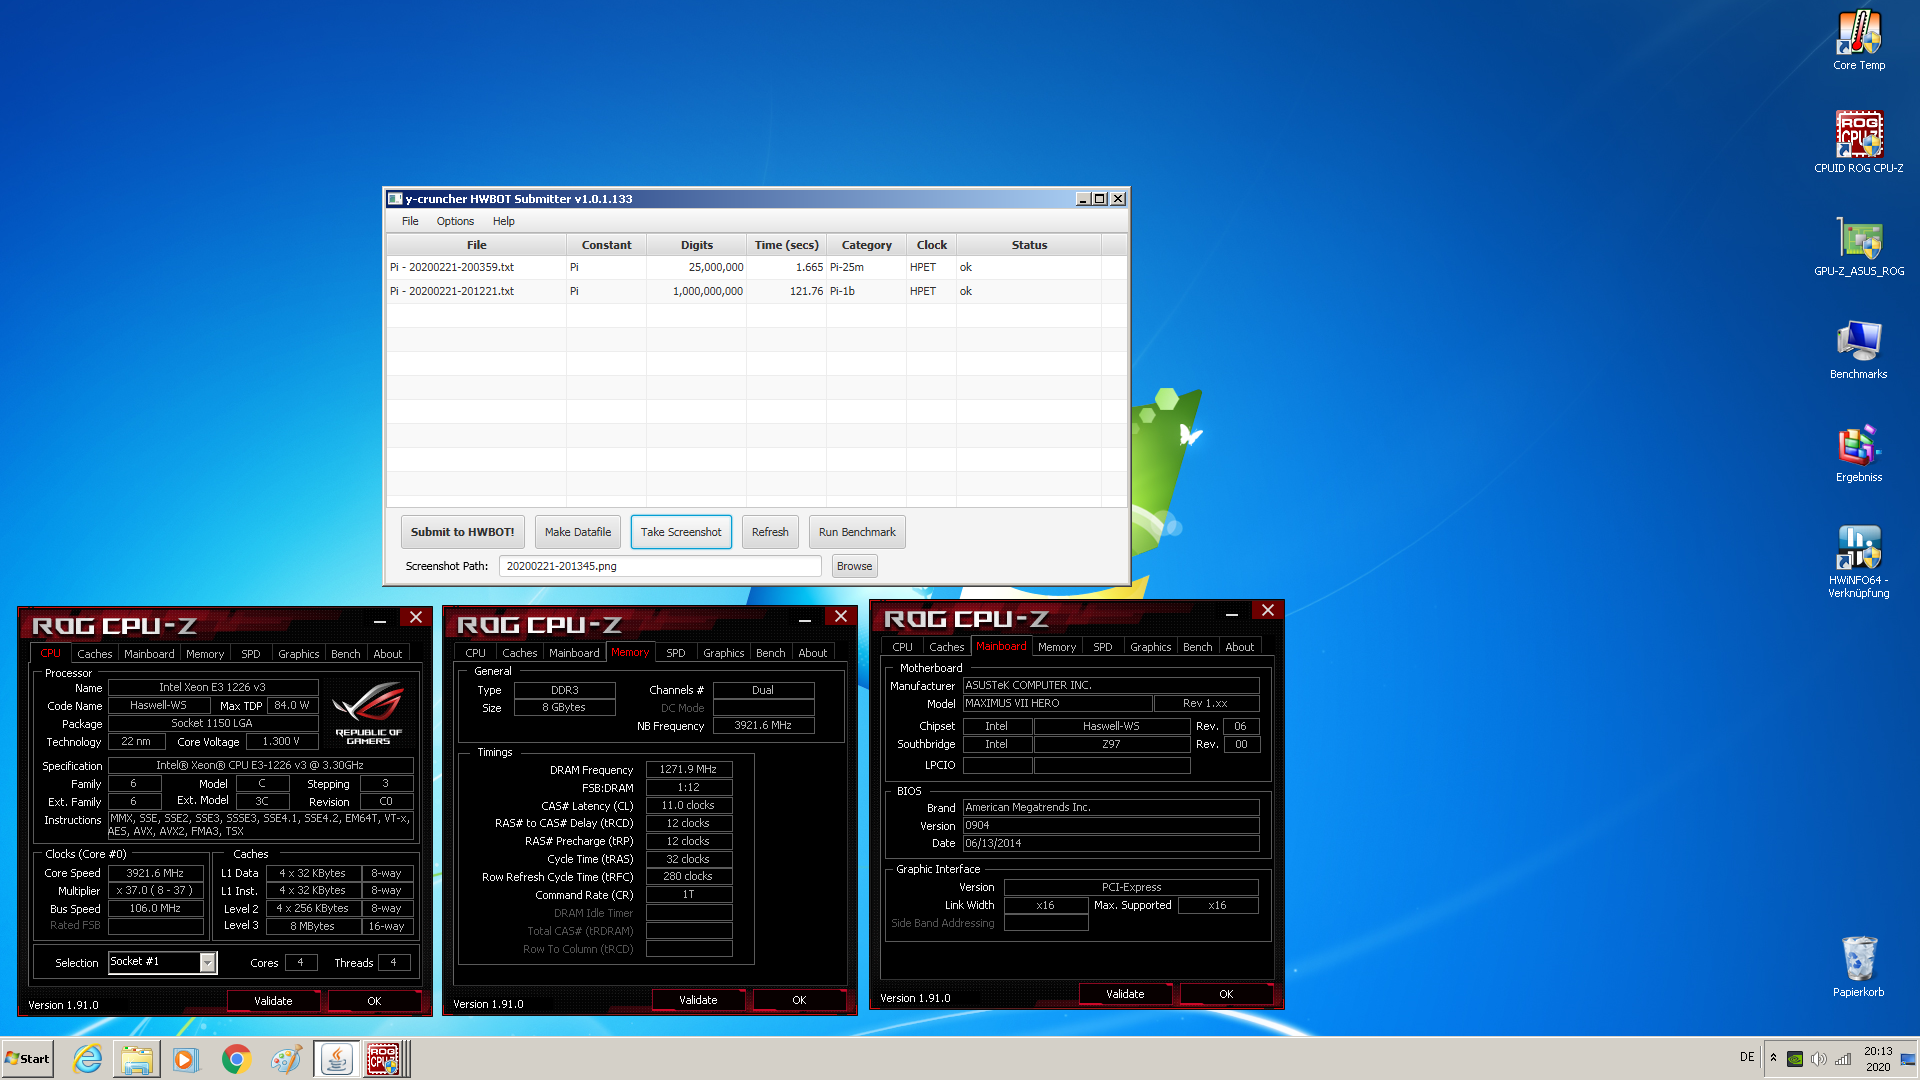Open the Papierkorb recycle bin
This screenshot has width=1920, height=1080.
[1858, 966]
